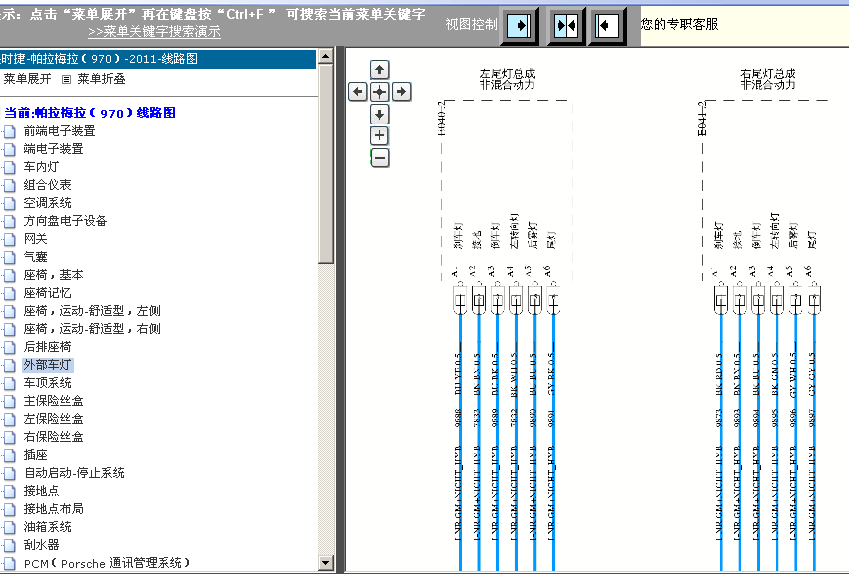This screenshot has height=574, width=849.
Task: Open the 菜单关键字搜索演示 link
Action: 154,31
